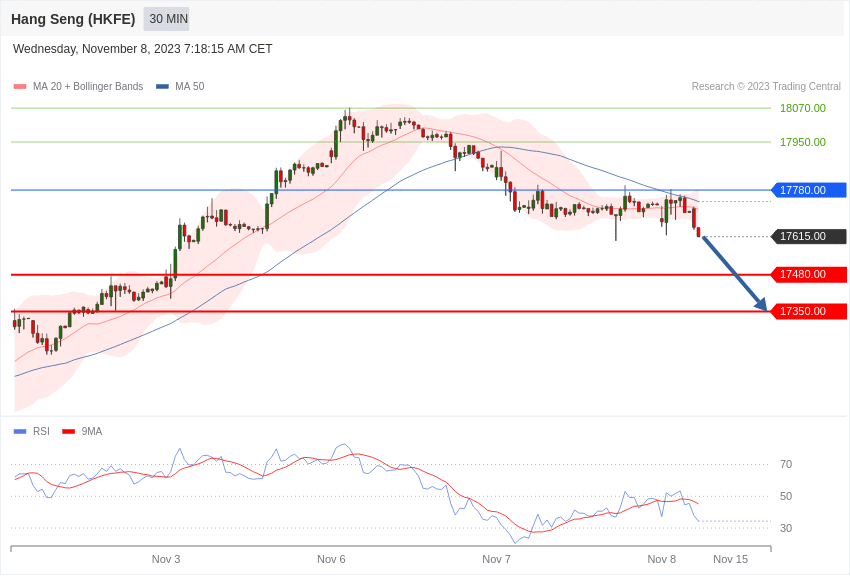Click the MA 50 legend swatch
850x576 pixels.
[162, 87]
